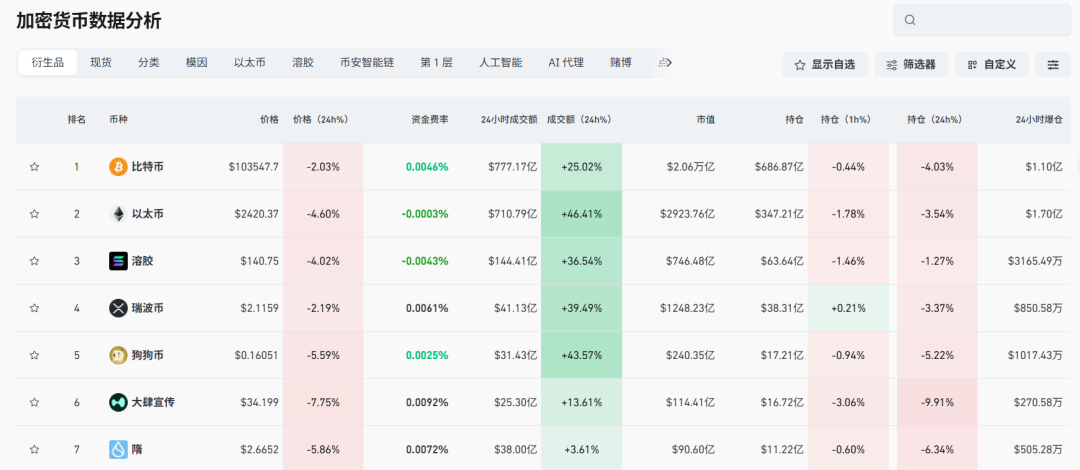
Task: Click the Ethereum coin icon
Action: tap(118, 214)
